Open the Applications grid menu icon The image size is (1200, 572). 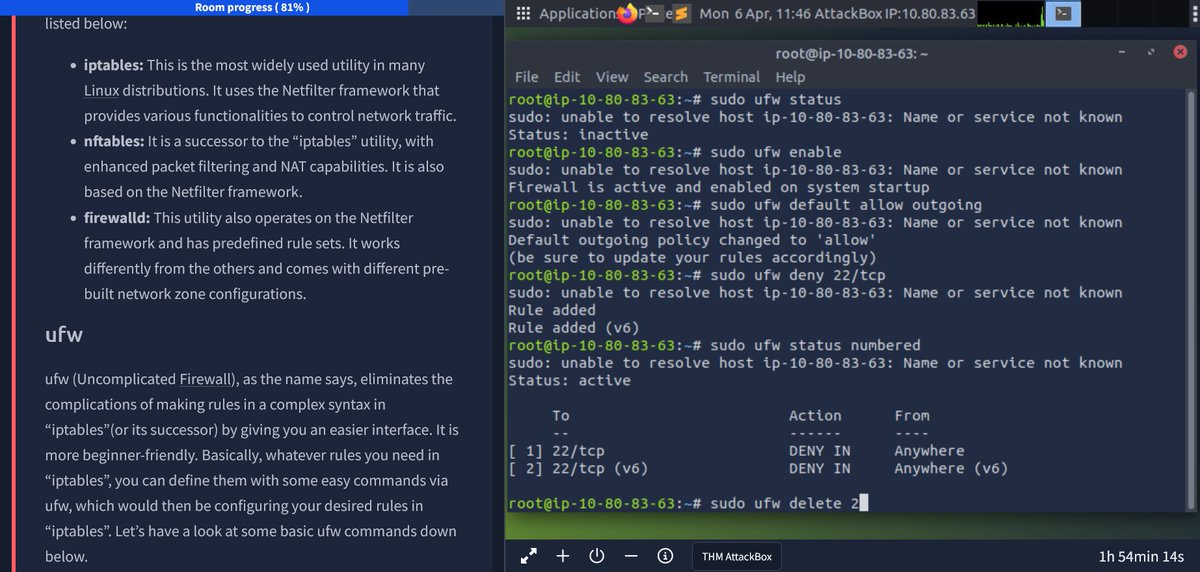(522, 14)
